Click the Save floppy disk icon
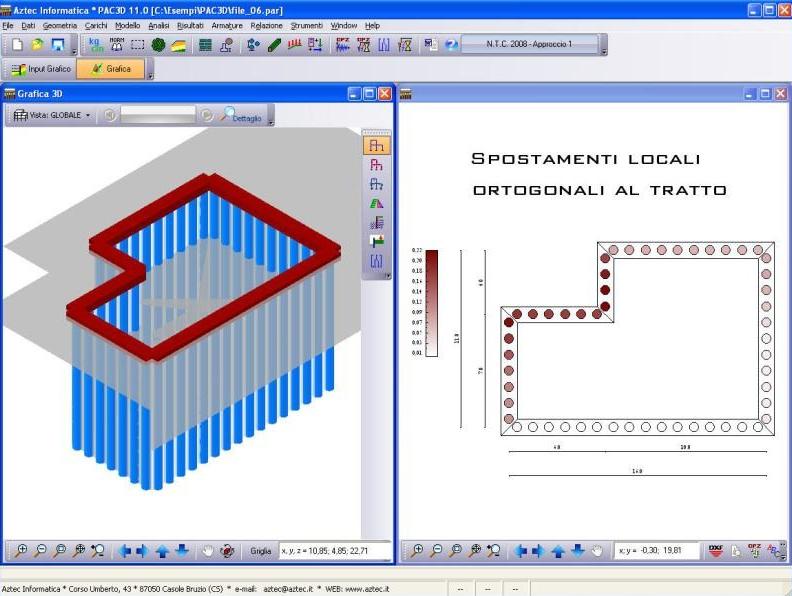Screen dimensions: 792x596 57,45
